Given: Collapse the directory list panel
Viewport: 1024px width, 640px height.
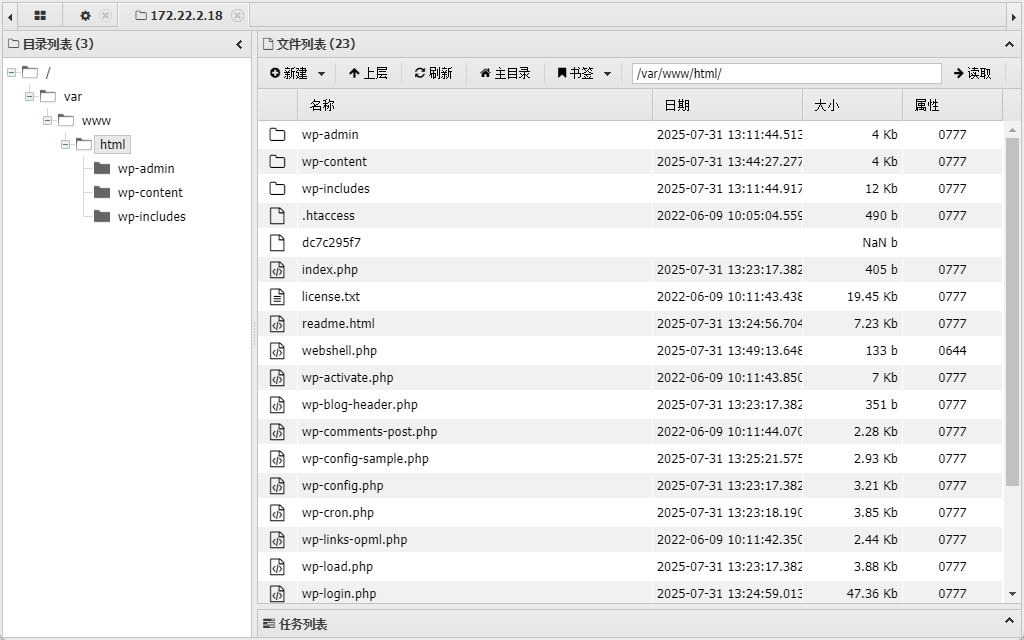Looking at the screenshot, I should [x=239, y=44].
